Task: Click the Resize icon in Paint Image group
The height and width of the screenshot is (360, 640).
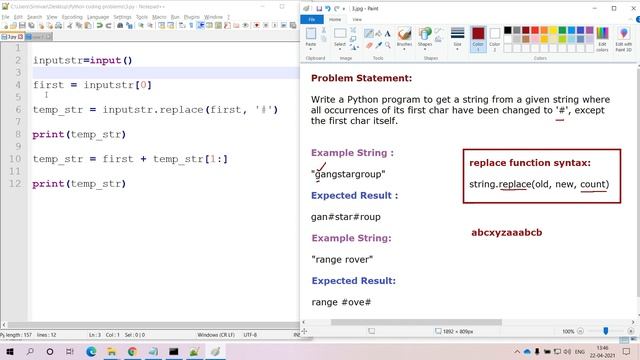Action: [x=353, y=39]
